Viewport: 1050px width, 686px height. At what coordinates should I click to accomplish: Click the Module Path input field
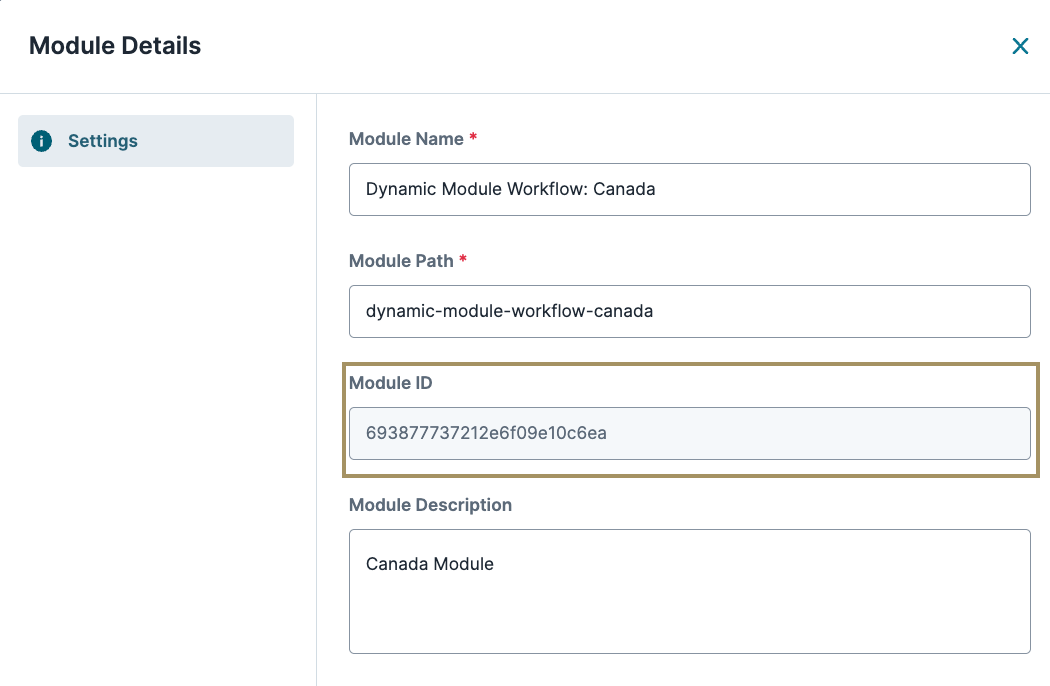(690, 311)
